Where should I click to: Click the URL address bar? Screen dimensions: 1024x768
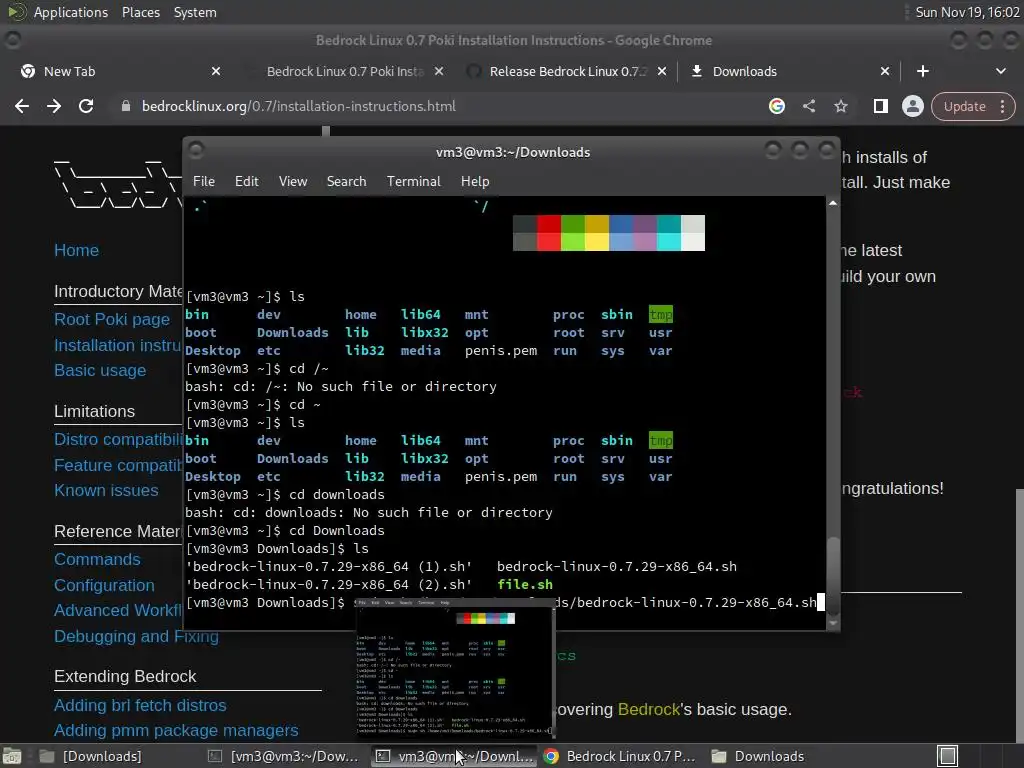pyautogui.click(x=444, y=106)
